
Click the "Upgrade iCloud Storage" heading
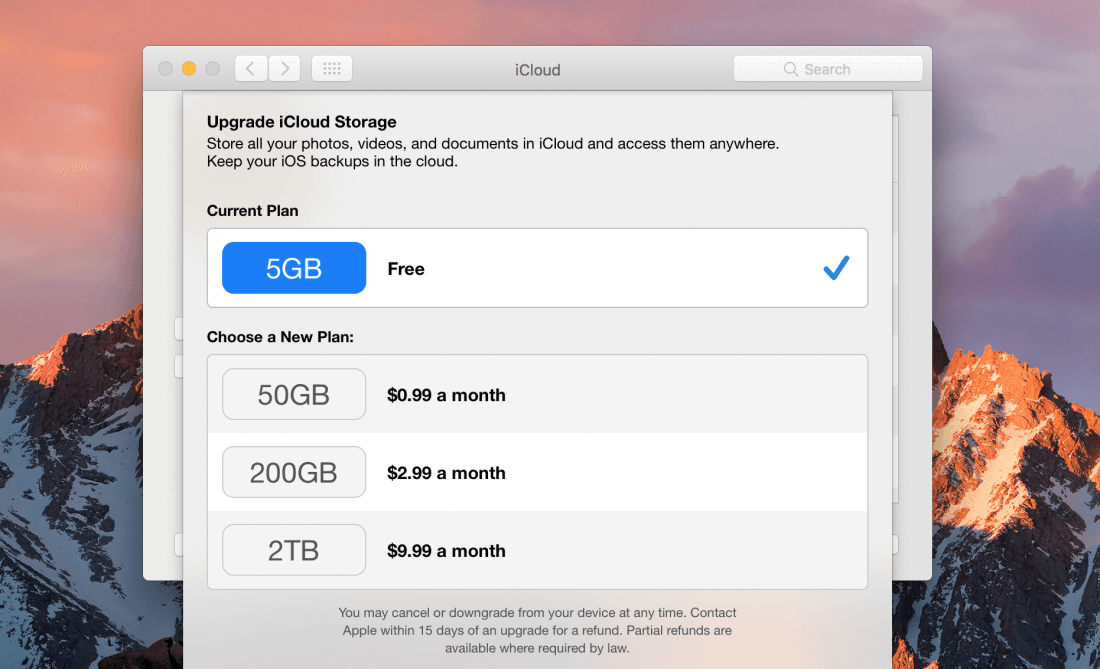(302, 121)
